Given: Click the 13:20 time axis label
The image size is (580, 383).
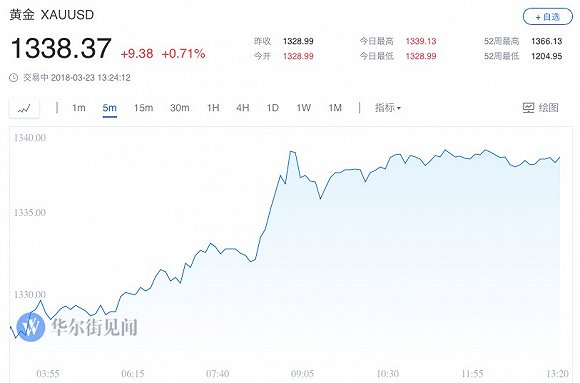Looking at the screenshot, I should tap(557, 374).
